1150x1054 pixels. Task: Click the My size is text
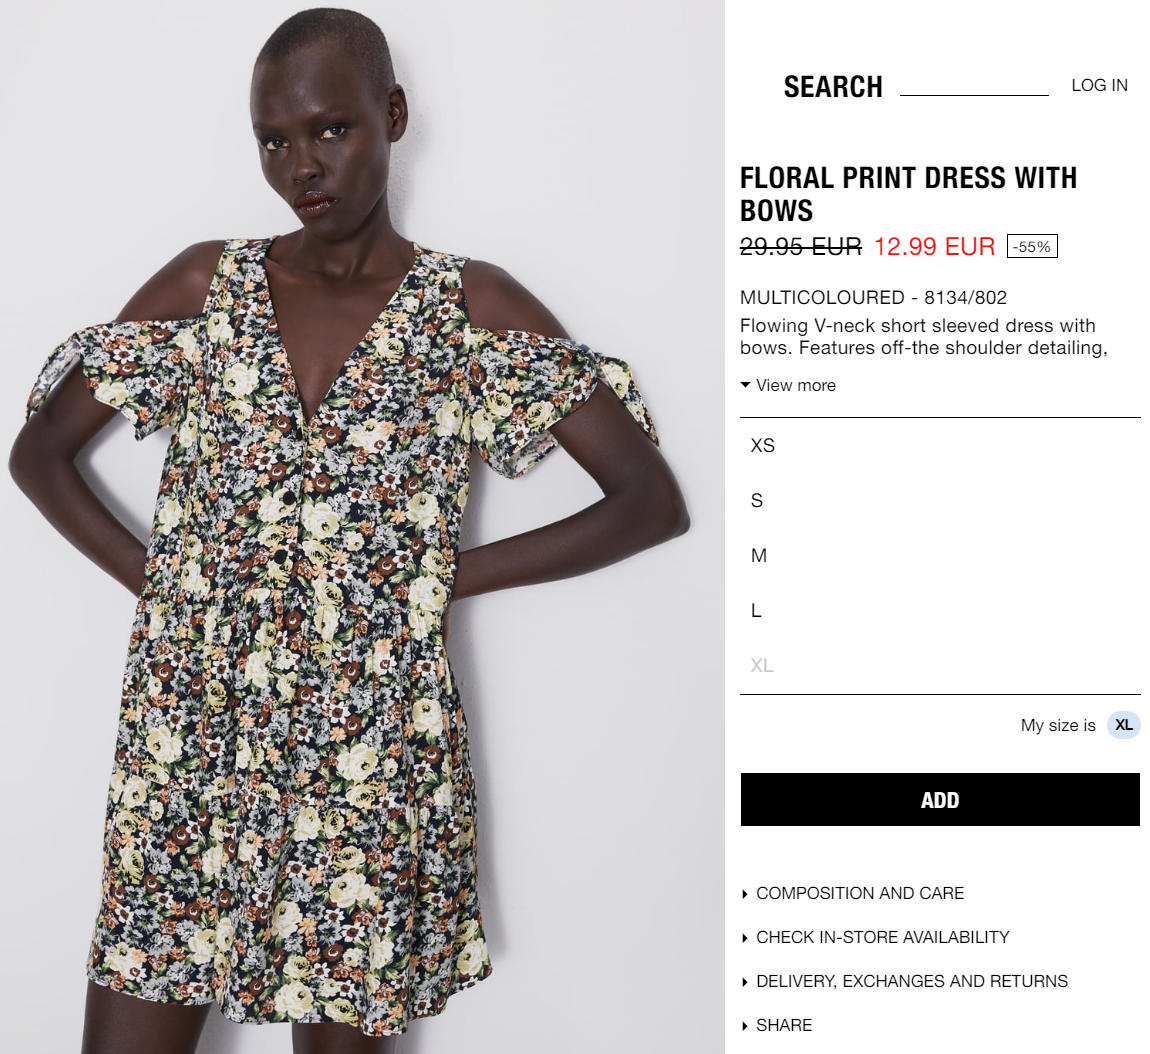(x=1058, y=725)
